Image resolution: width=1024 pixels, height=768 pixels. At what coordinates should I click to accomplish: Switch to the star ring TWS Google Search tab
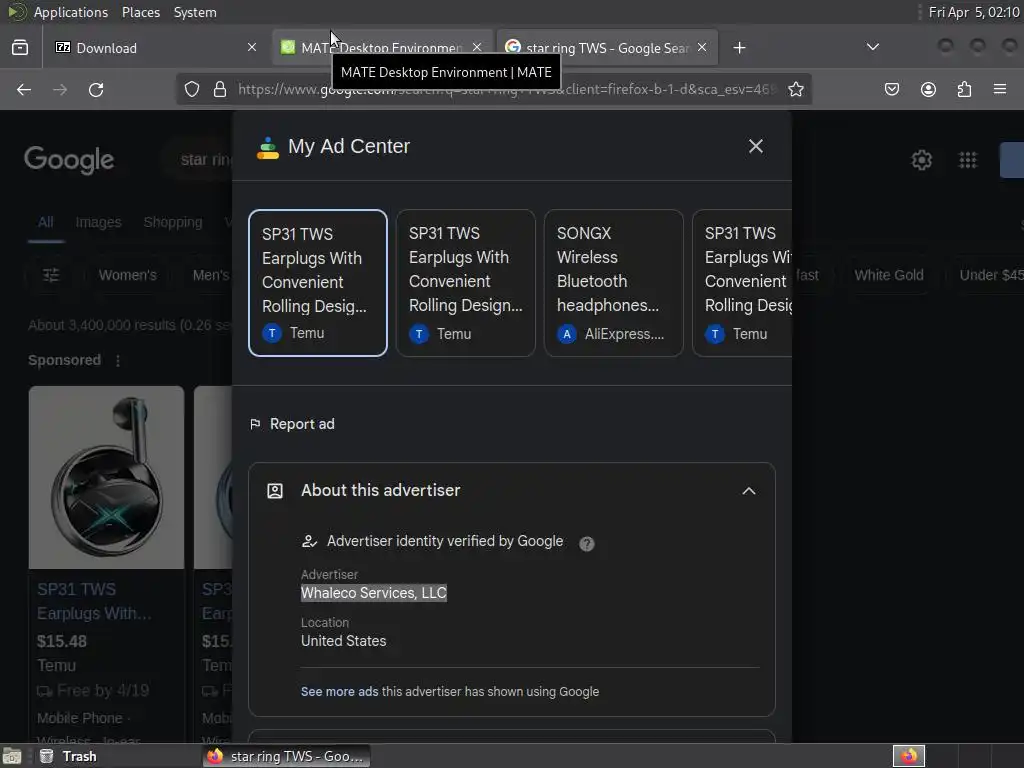coord(607,48)
